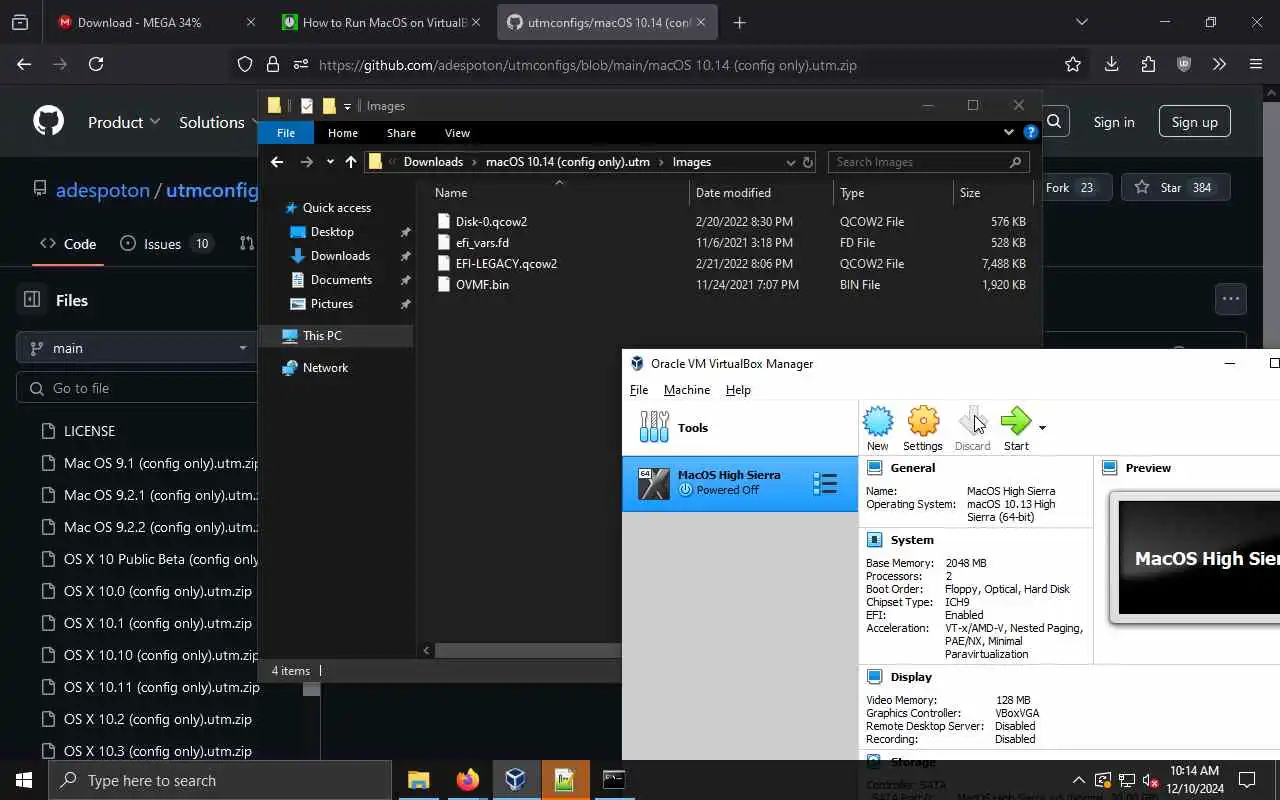Go back in File Explorer
This screenshot has width=1280, height=800.
(277, 162)
